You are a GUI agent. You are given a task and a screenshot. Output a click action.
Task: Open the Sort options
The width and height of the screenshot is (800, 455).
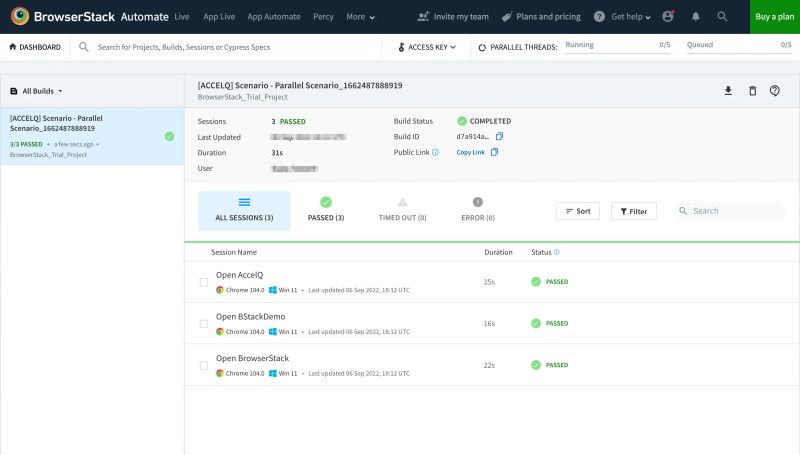click(x=578, y=211)
